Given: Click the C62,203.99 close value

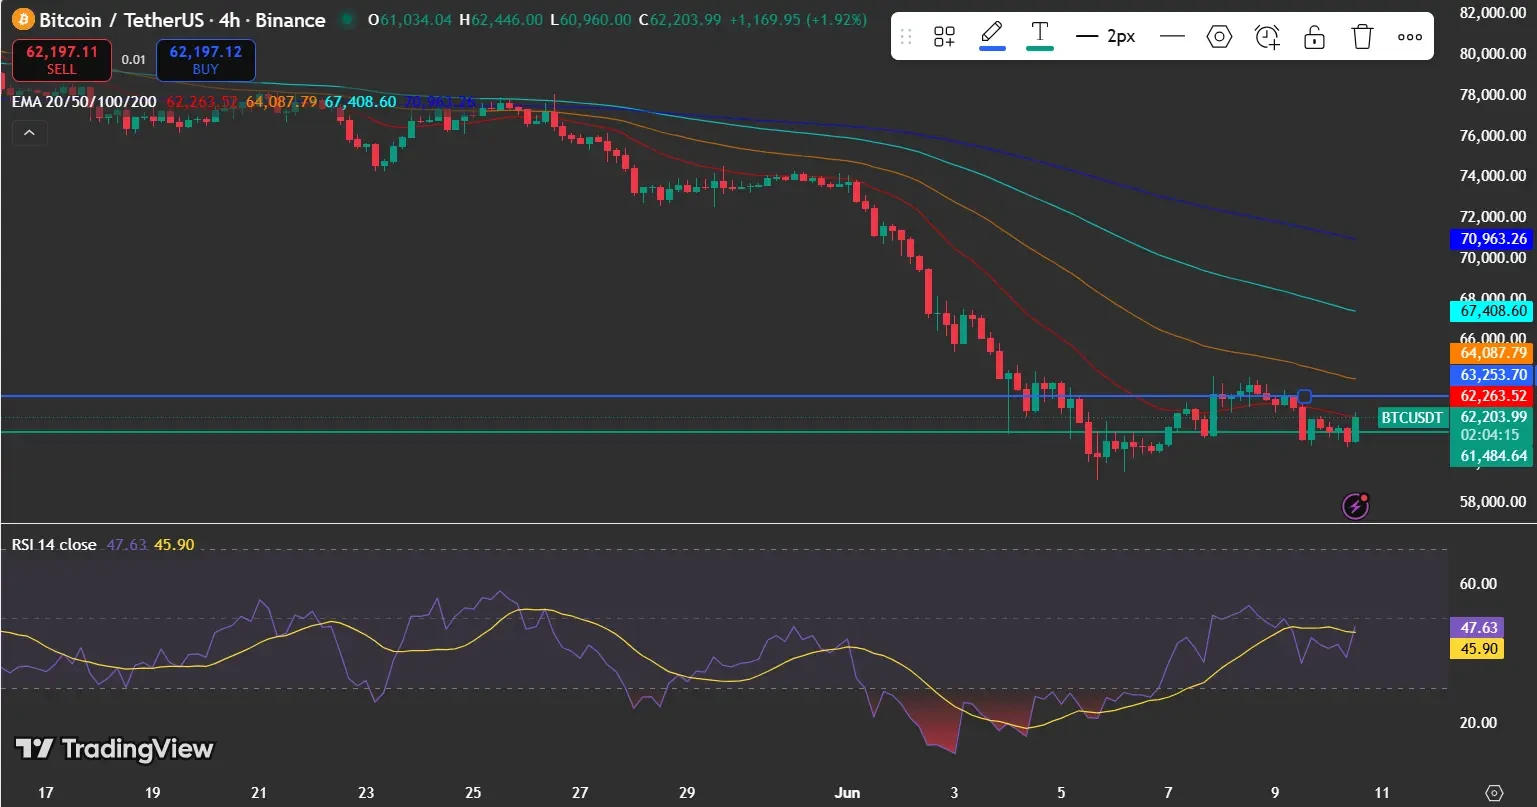Looking at the screenshot, I should click(679, 19).
